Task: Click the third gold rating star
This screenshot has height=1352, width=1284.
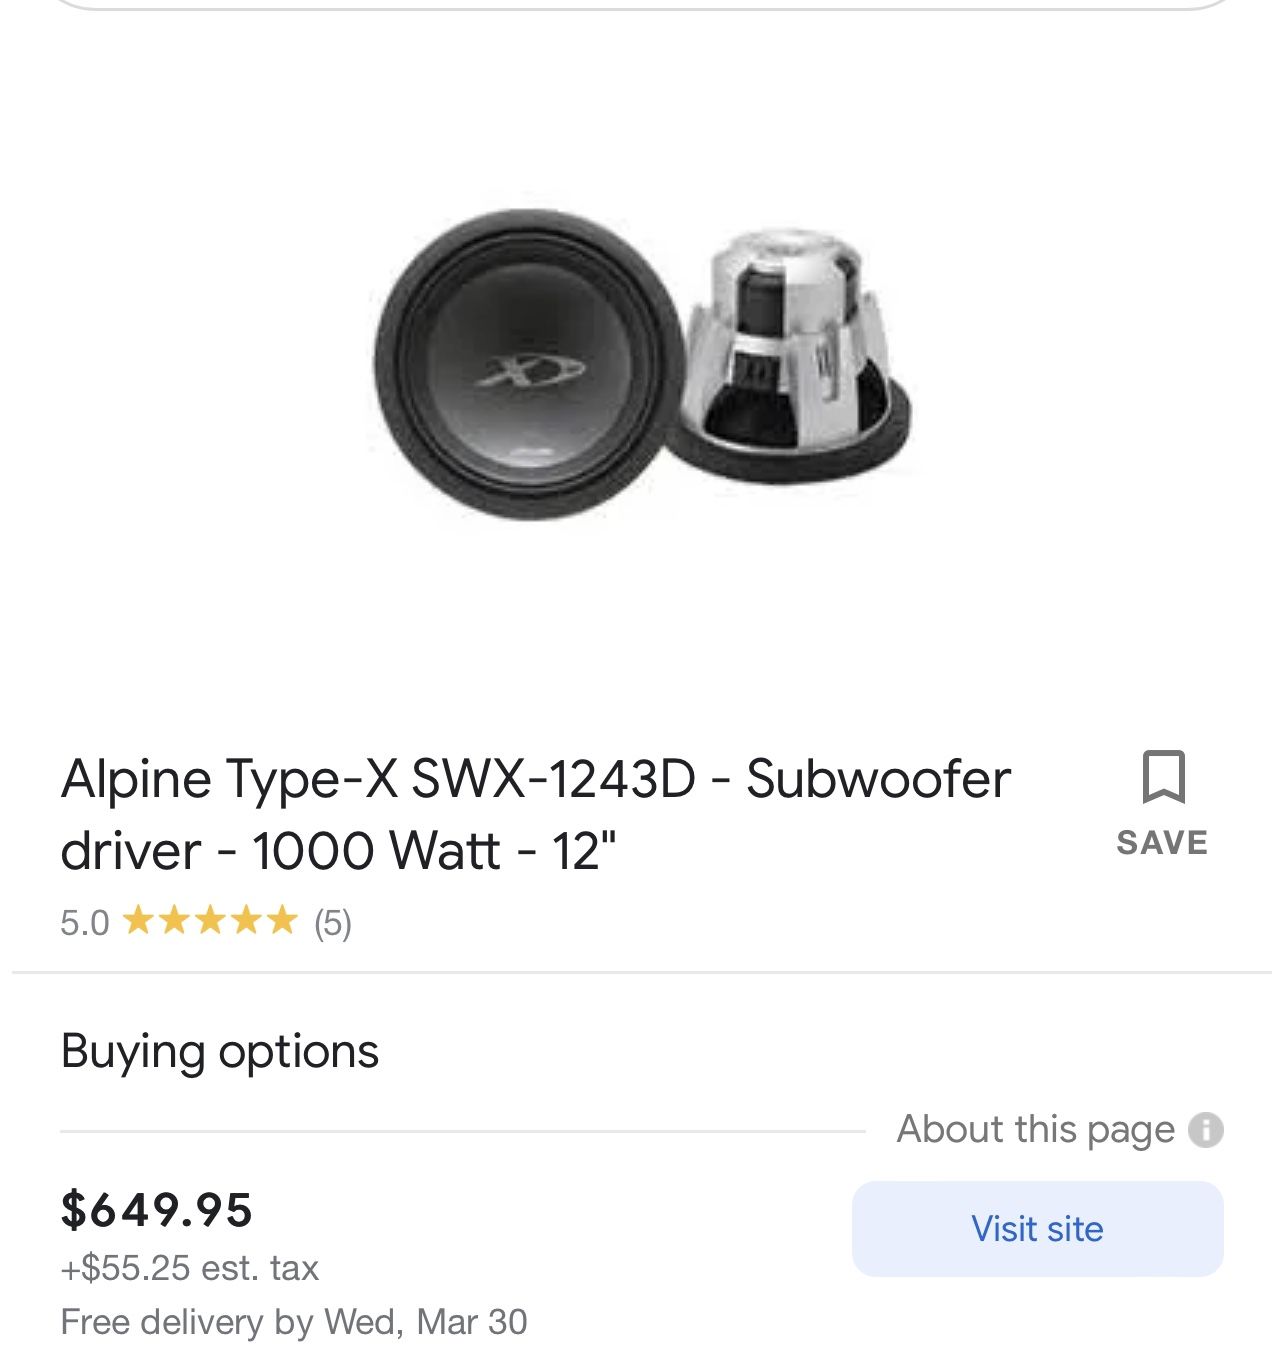Action: click(210, 920)
